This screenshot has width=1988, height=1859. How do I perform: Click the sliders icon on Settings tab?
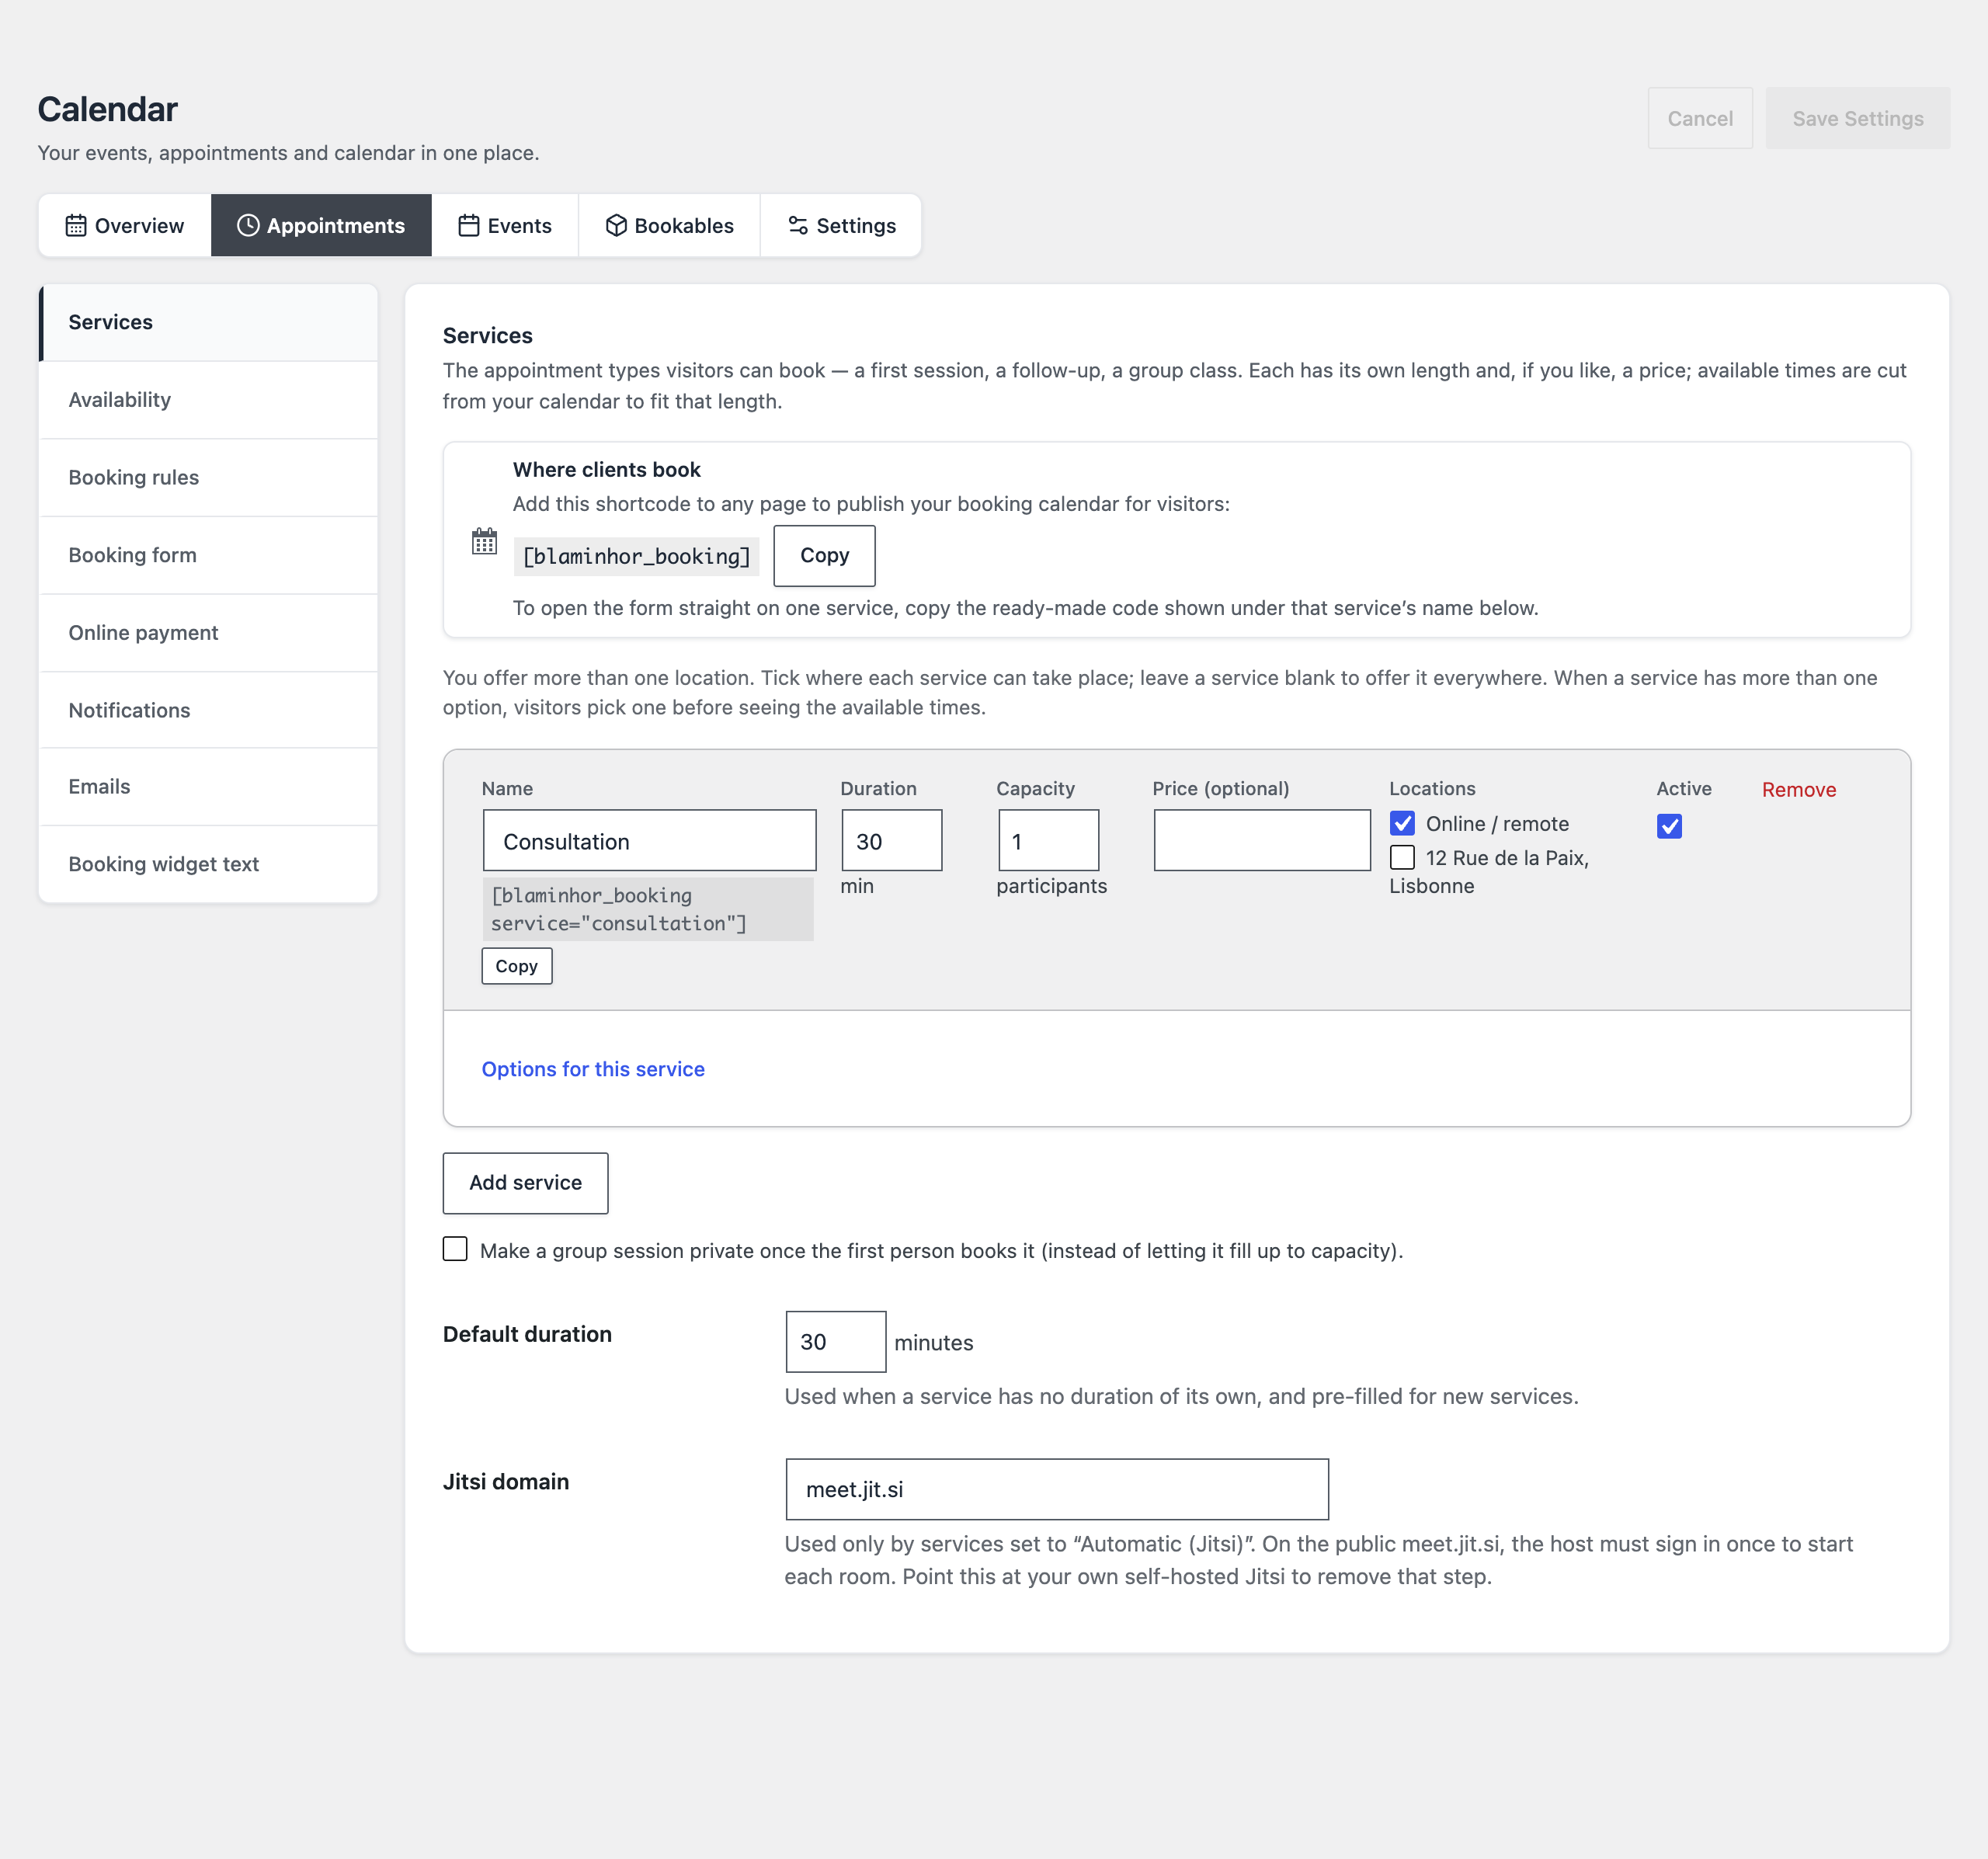click(798, 226)
